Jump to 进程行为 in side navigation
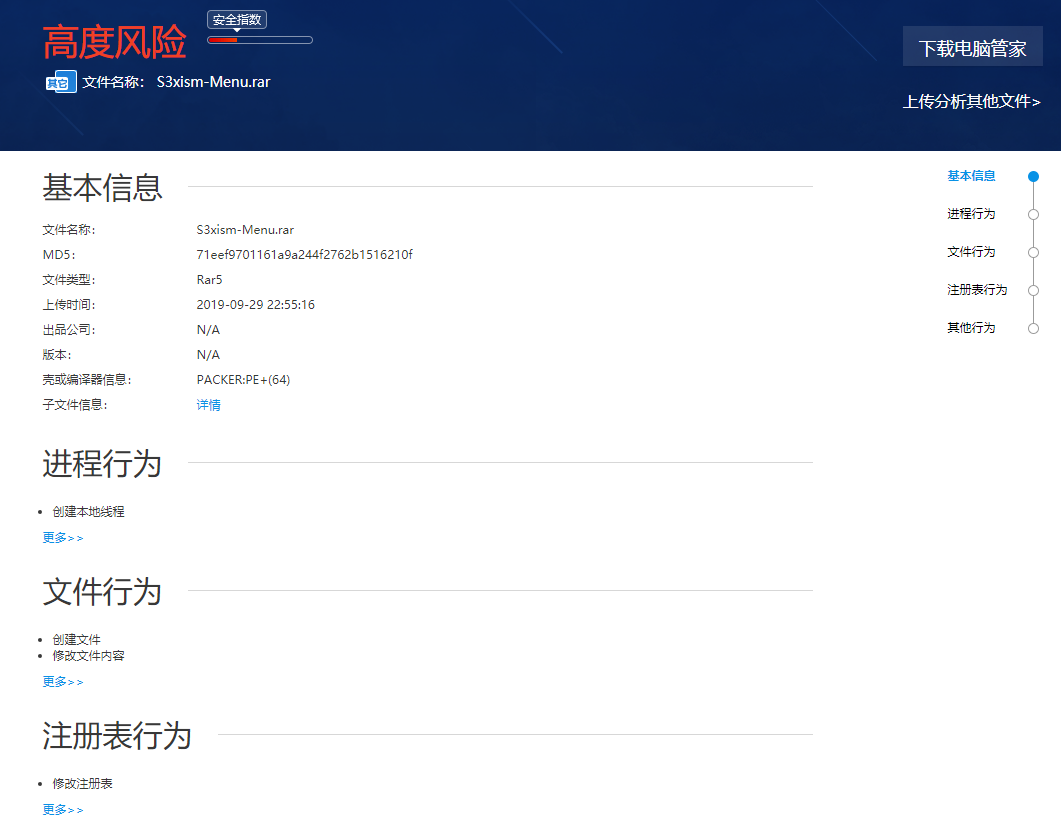The image size is (1061, 821). point(971,214)
